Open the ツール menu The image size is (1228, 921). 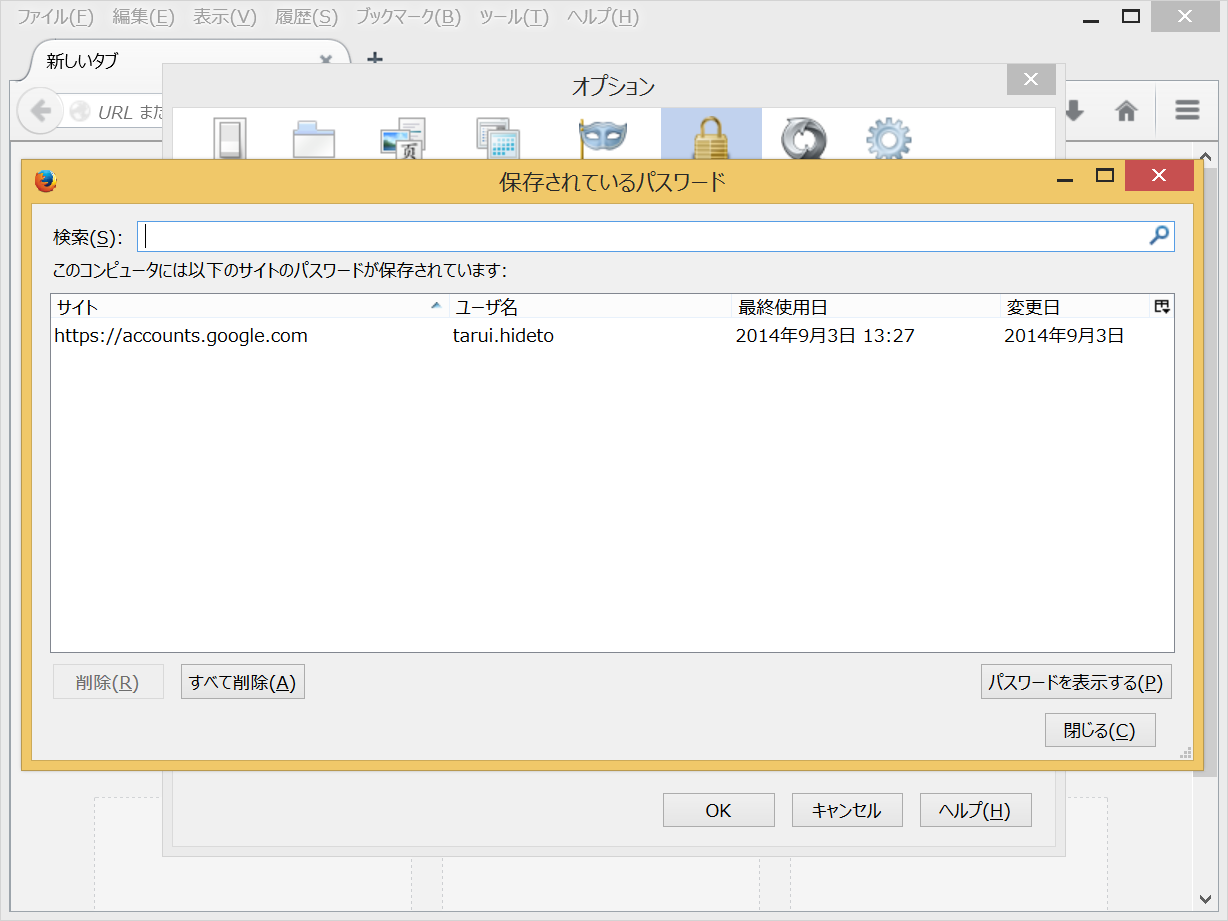click(x=513, y=16)
